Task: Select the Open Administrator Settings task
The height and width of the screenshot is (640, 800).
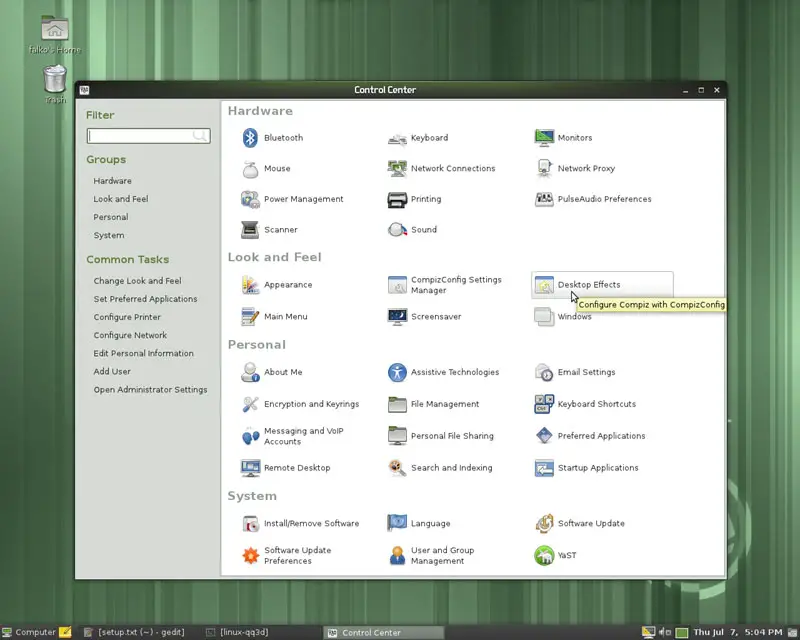Action: pyautogui.click(x=151, y=389)
